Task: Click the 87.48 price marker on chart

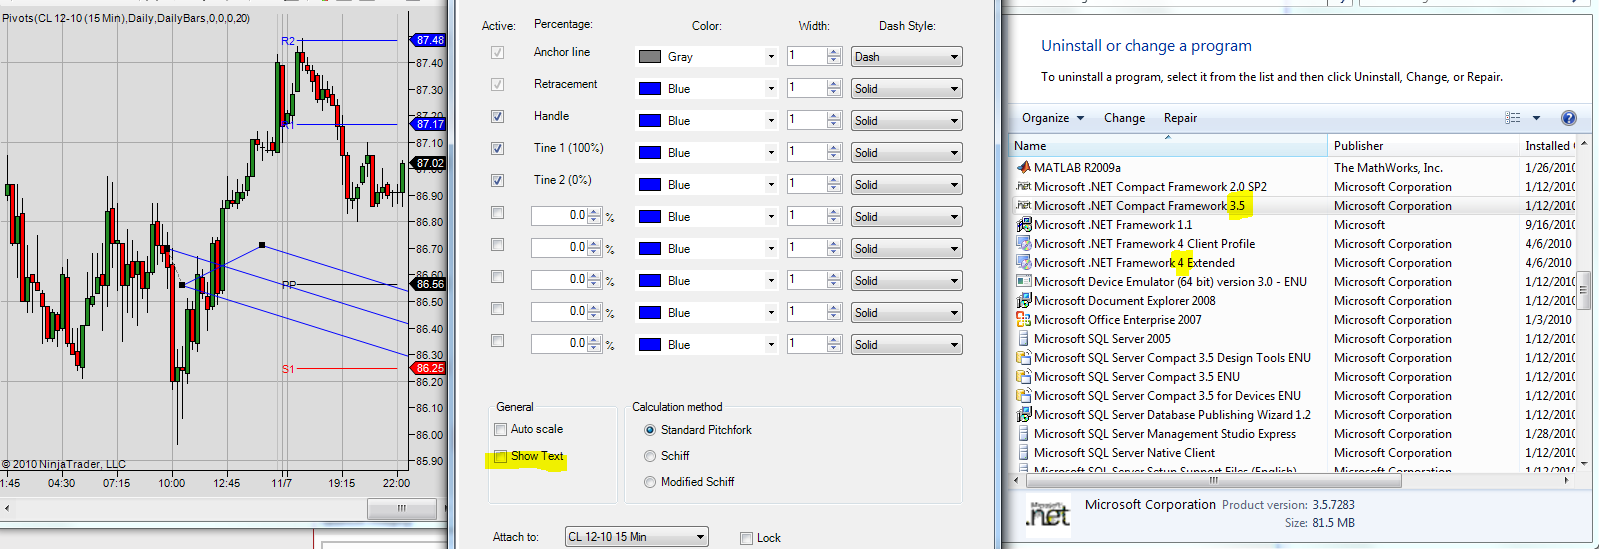Action: coord(429,40)
